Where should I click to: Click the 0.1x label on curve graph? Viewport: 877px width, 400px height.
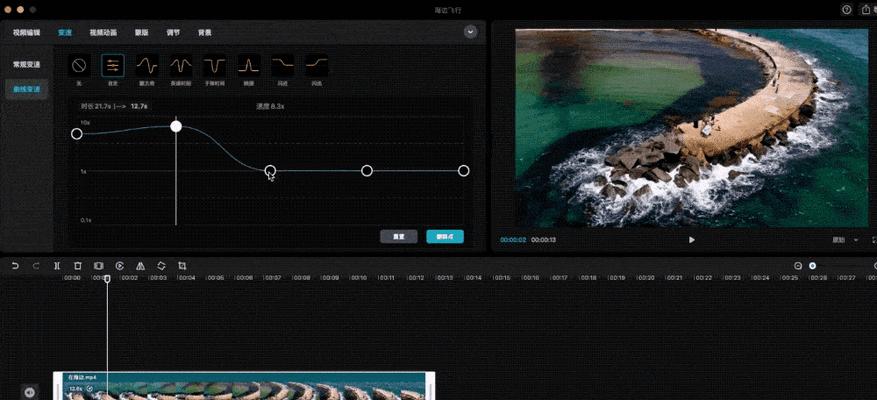86,220
